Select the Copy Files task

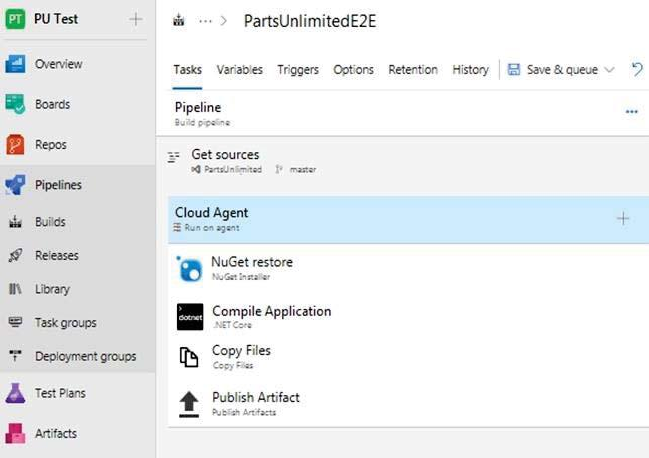[x=409, y=357]
